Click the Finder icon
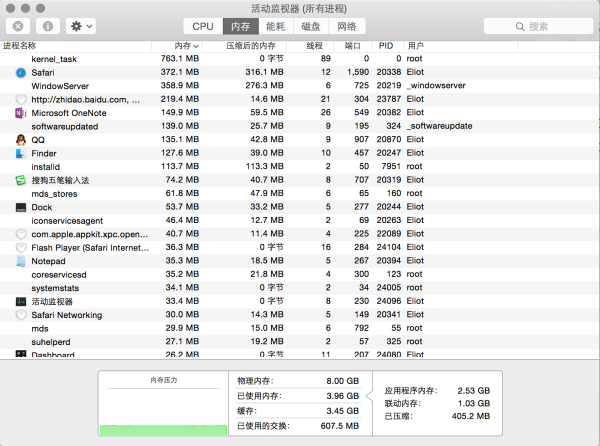The width and height of the screenshot is (600, 446). tap(21, 153)
